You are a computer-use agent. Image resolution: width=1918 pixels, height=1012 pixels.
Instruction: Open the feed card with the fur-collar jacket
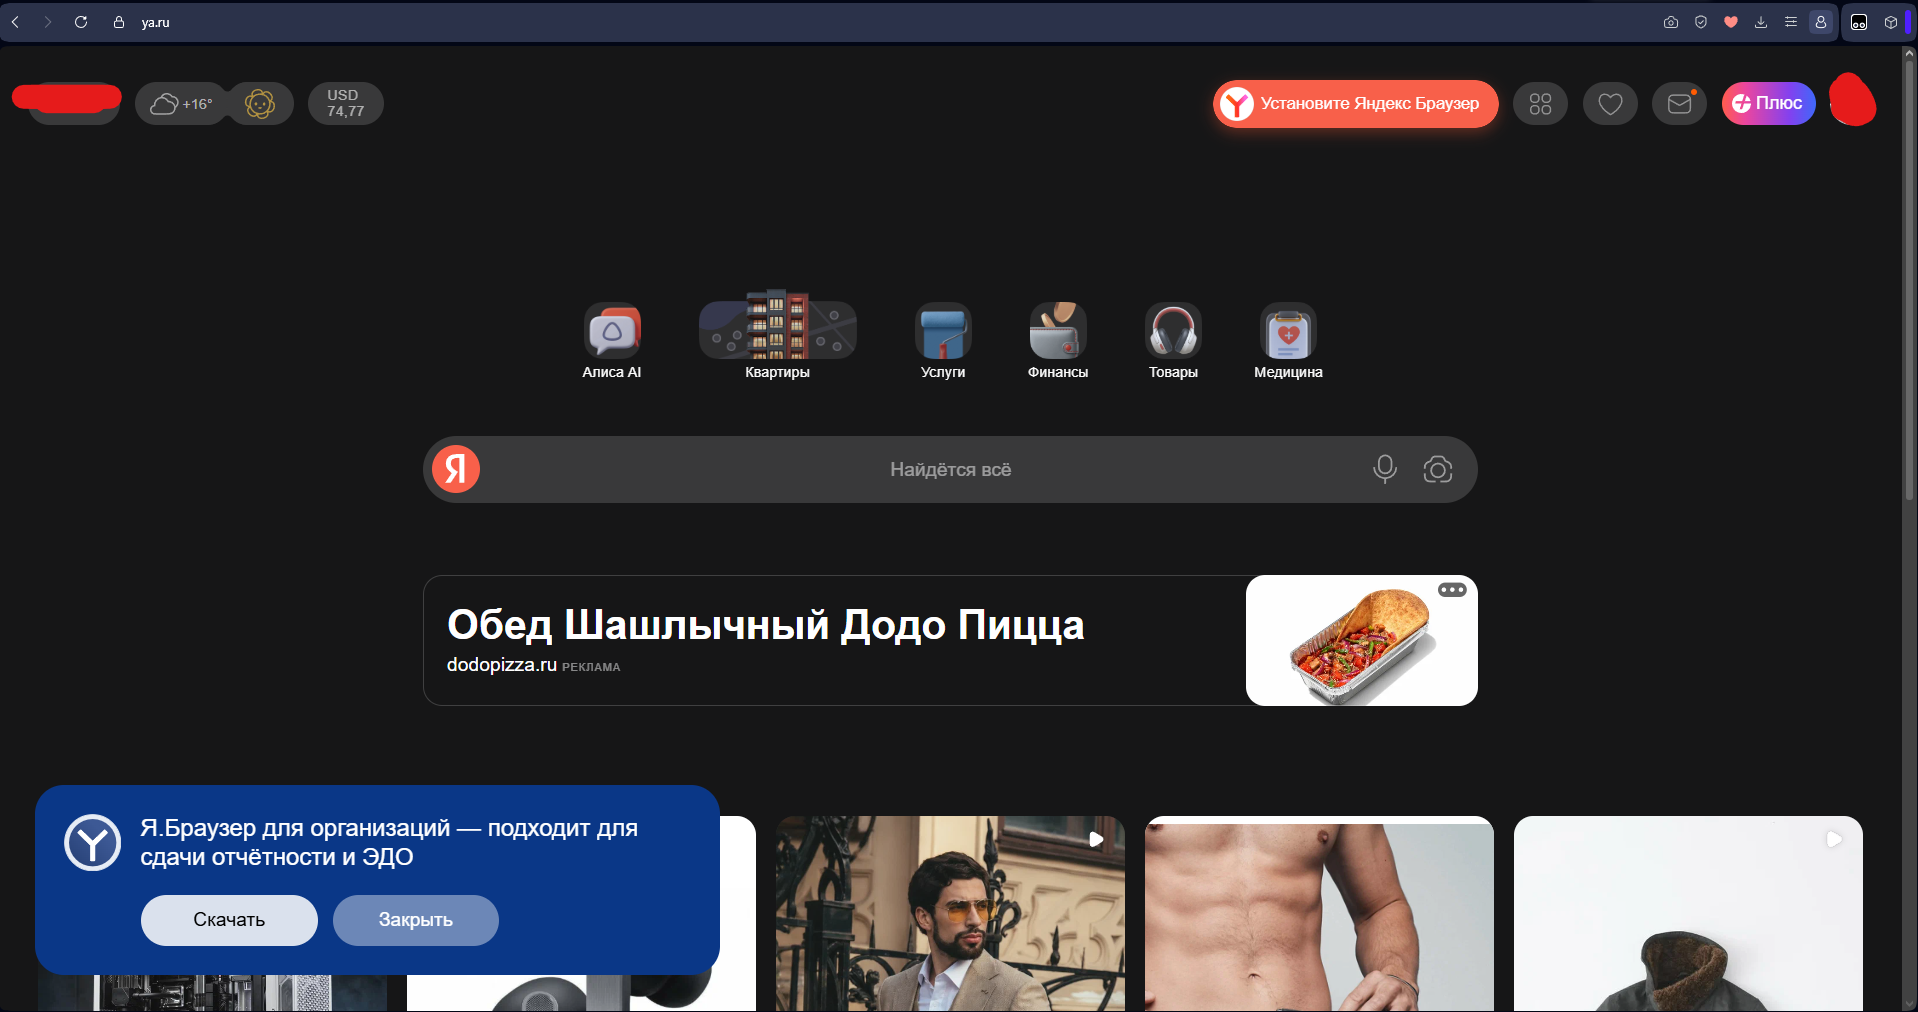coord(1688,914)
